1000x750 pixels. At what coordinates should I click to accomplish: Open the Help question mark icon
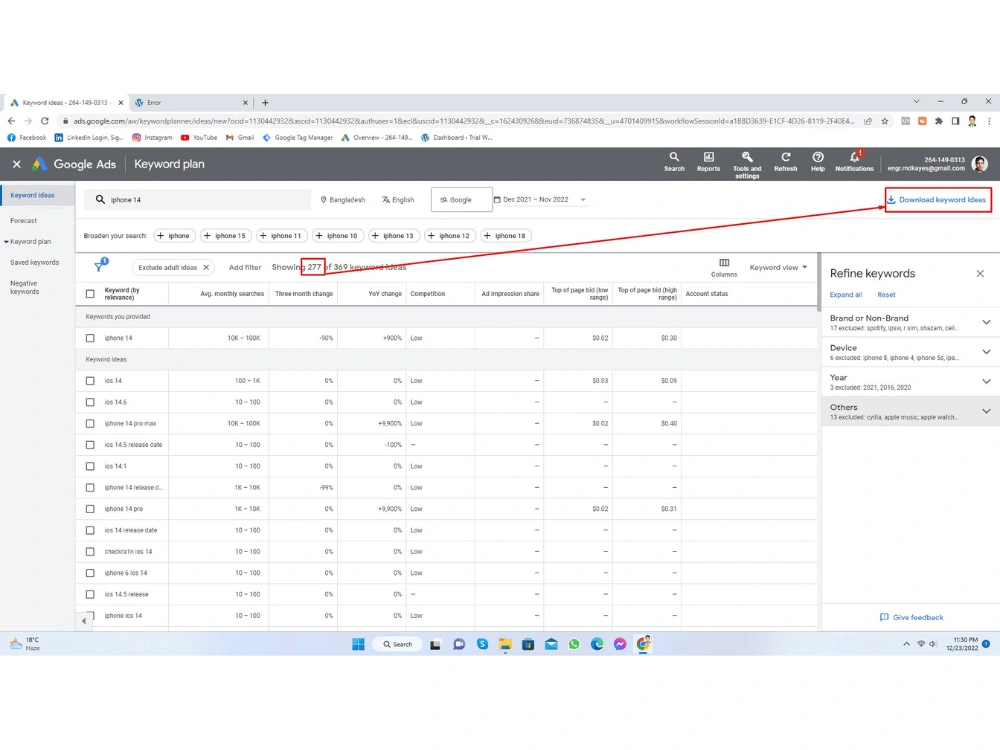pos(818,162)
